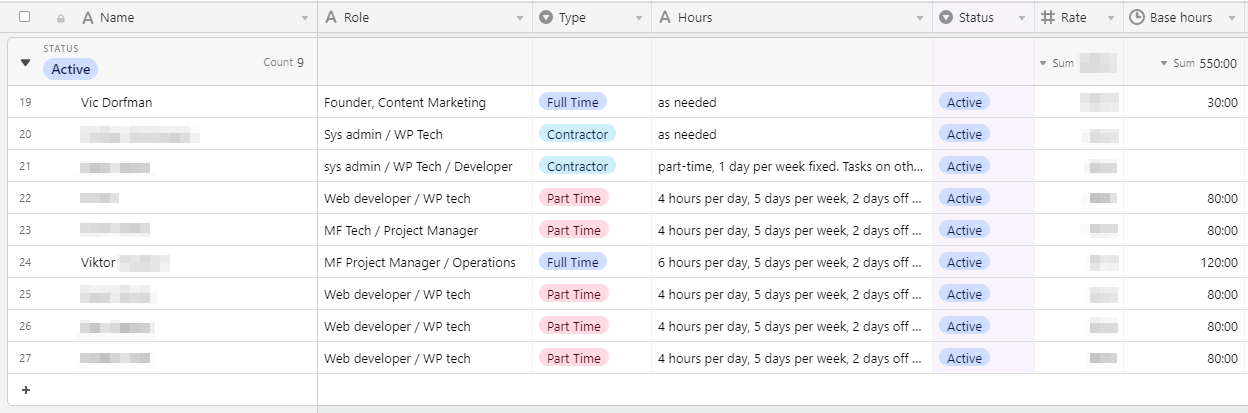1248x413 pixels.
Task: Click the single-select icon beside Status header
Action: click(946, 18)
